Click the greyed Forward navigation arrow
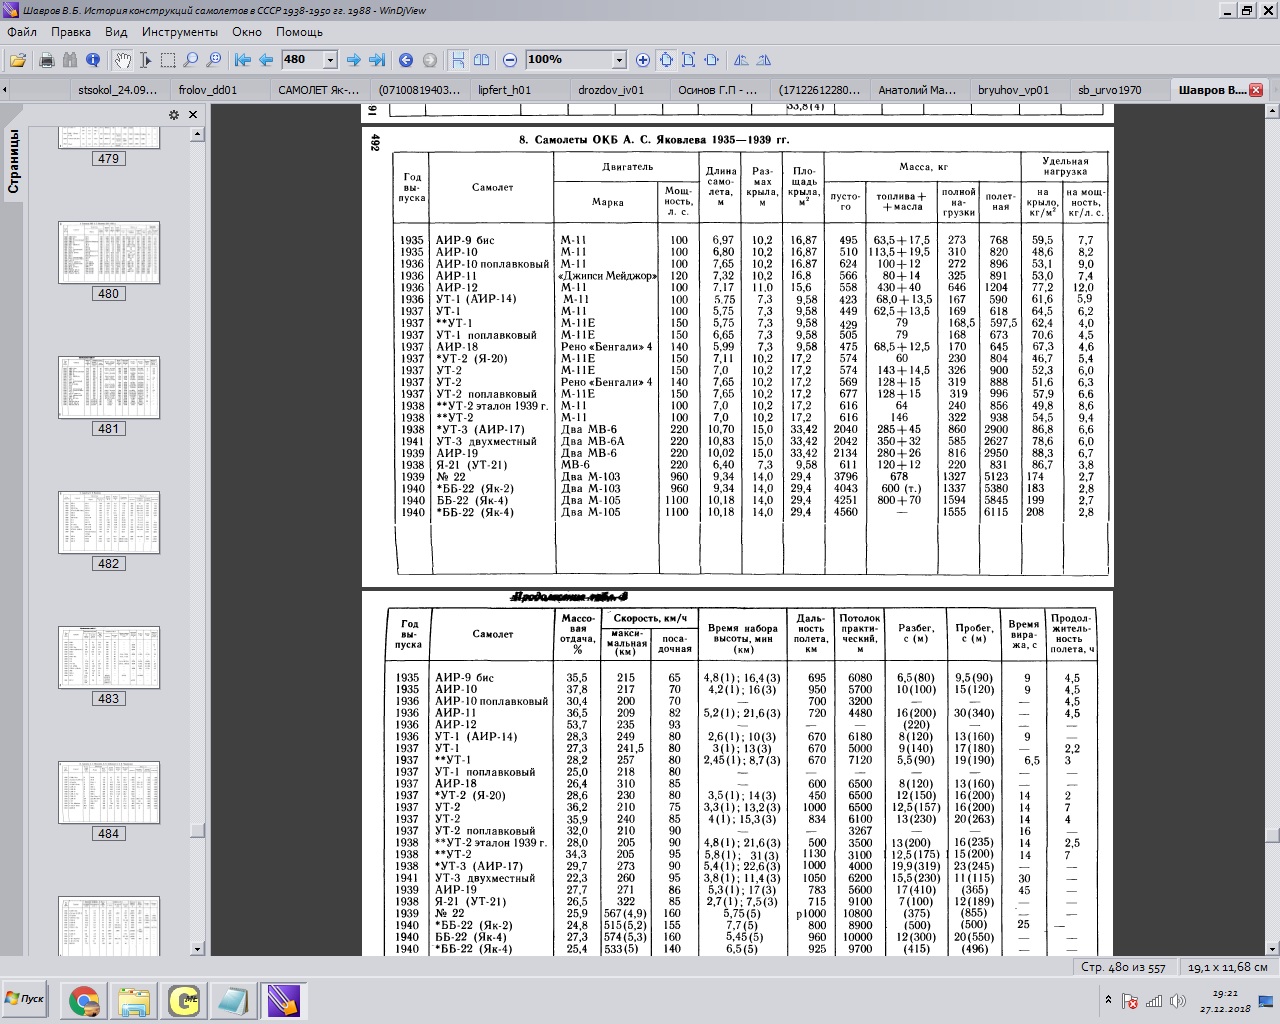Image resolution: width=1280 pixels, height=1024 pixels. (429, 60)
